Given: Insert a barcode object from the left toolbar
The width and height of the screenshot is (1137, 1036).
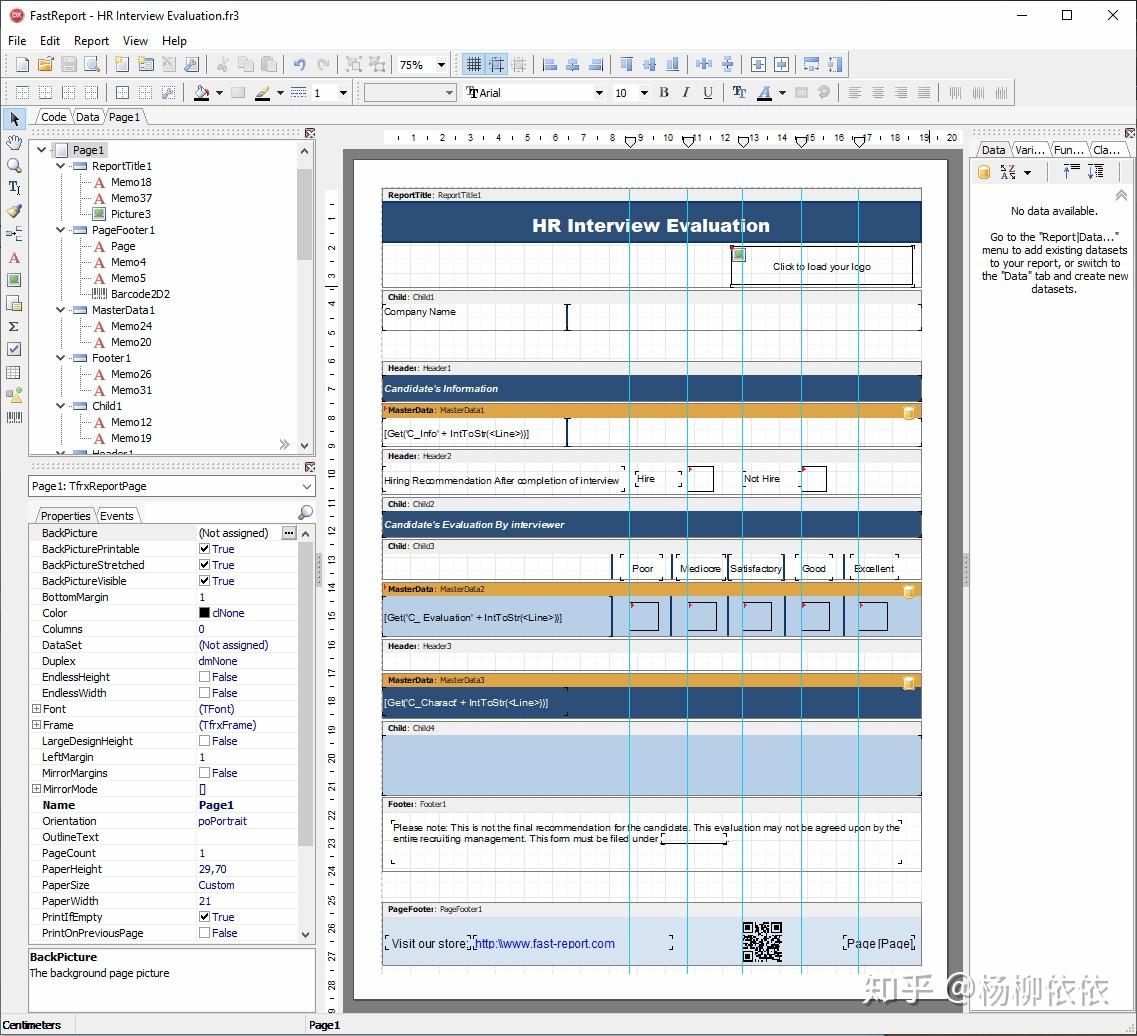Looking at the screenshot, I should pyautogui.click(x=14, y=417).
